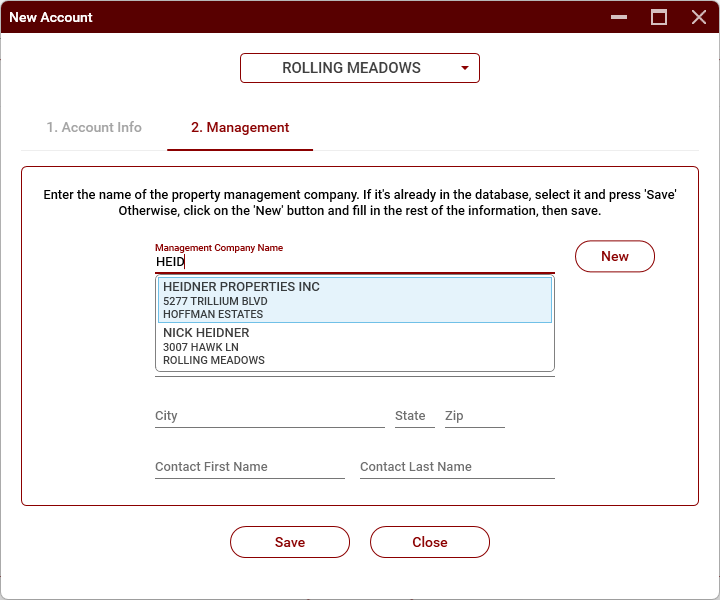720x600 pixels.
Task: Click the Close button beside Save
Action: [x=430, y=542]
